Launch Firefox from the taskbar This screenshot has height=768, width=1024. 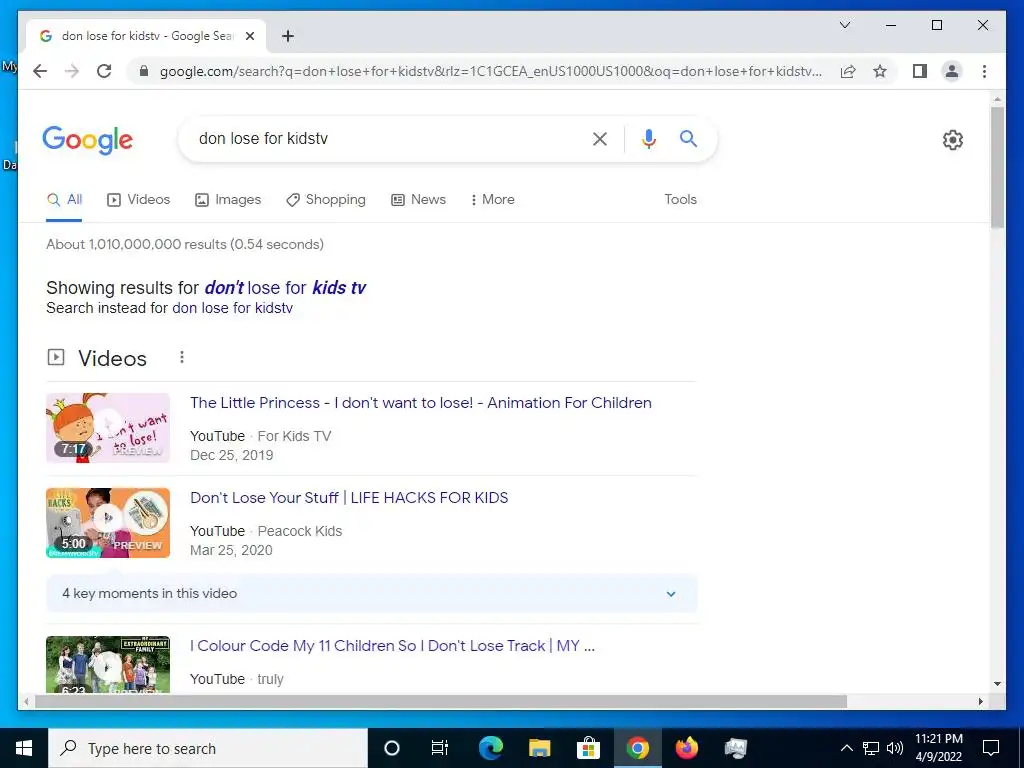tap(686, 748)
